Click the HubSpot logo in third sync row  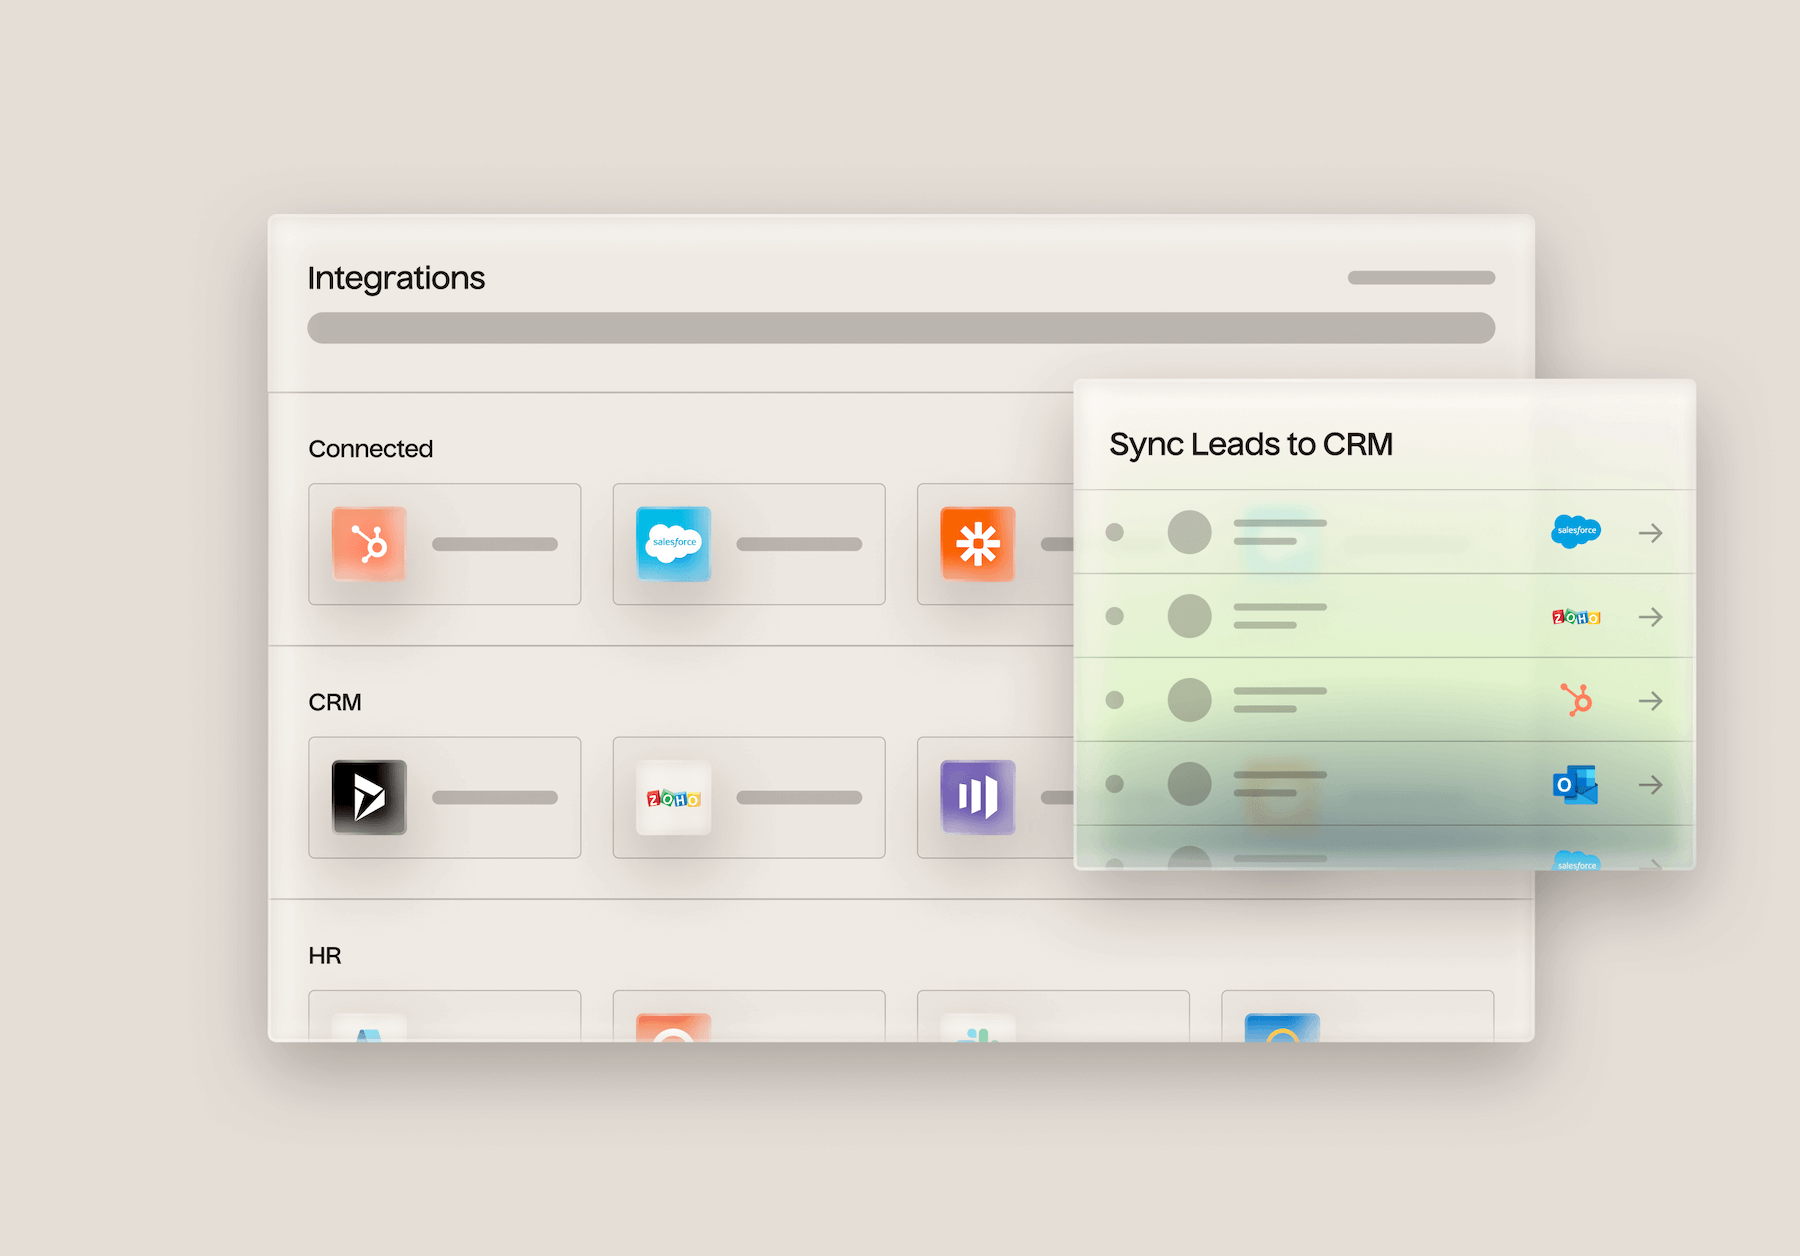coord(1576,700)
